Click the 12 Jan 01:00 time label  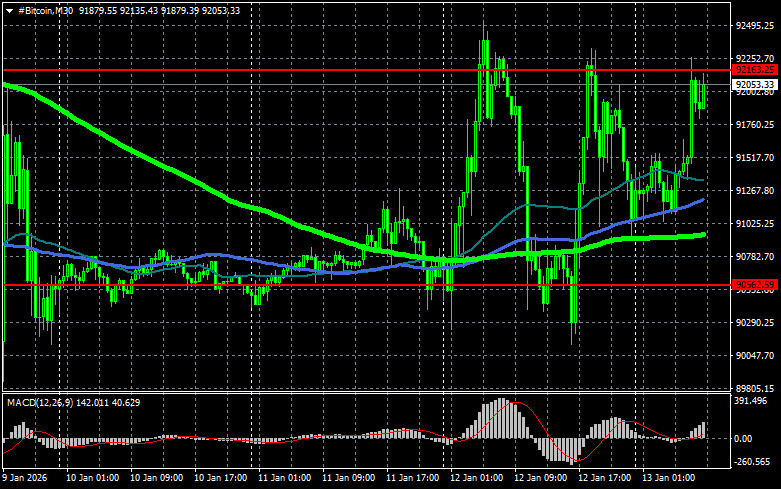[x=477, y=478]
